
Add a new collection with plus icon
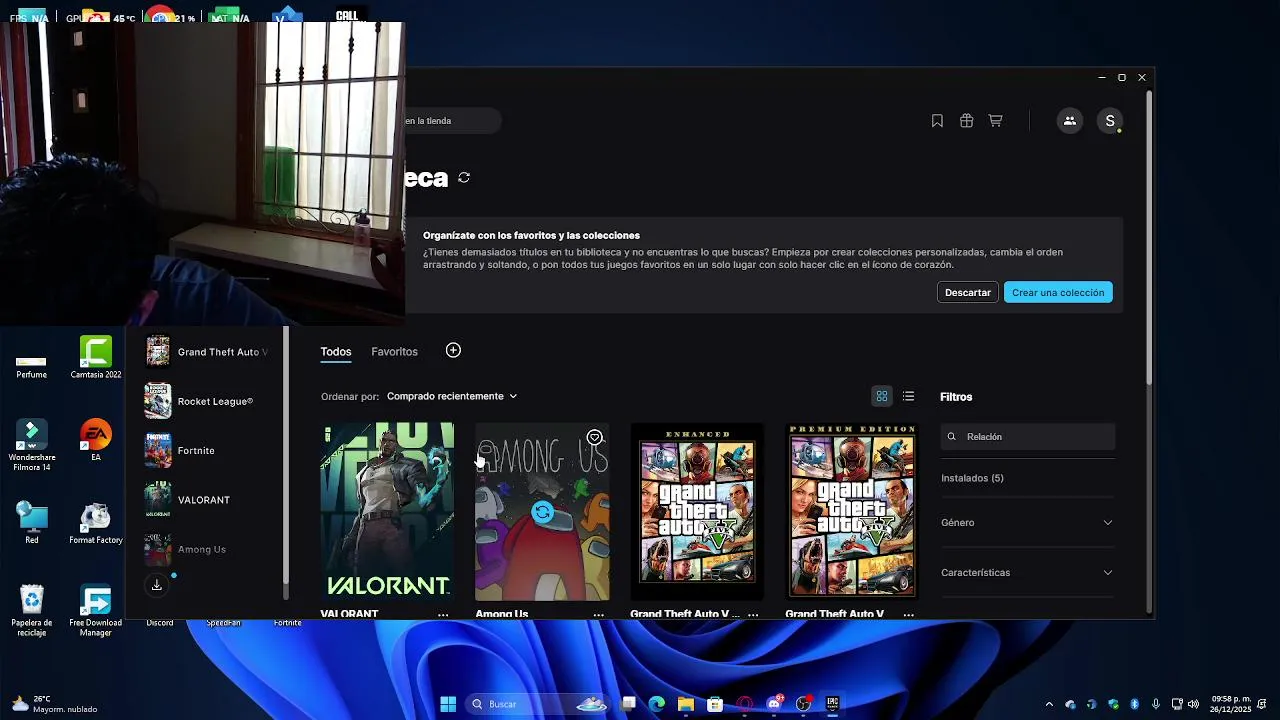453,350
